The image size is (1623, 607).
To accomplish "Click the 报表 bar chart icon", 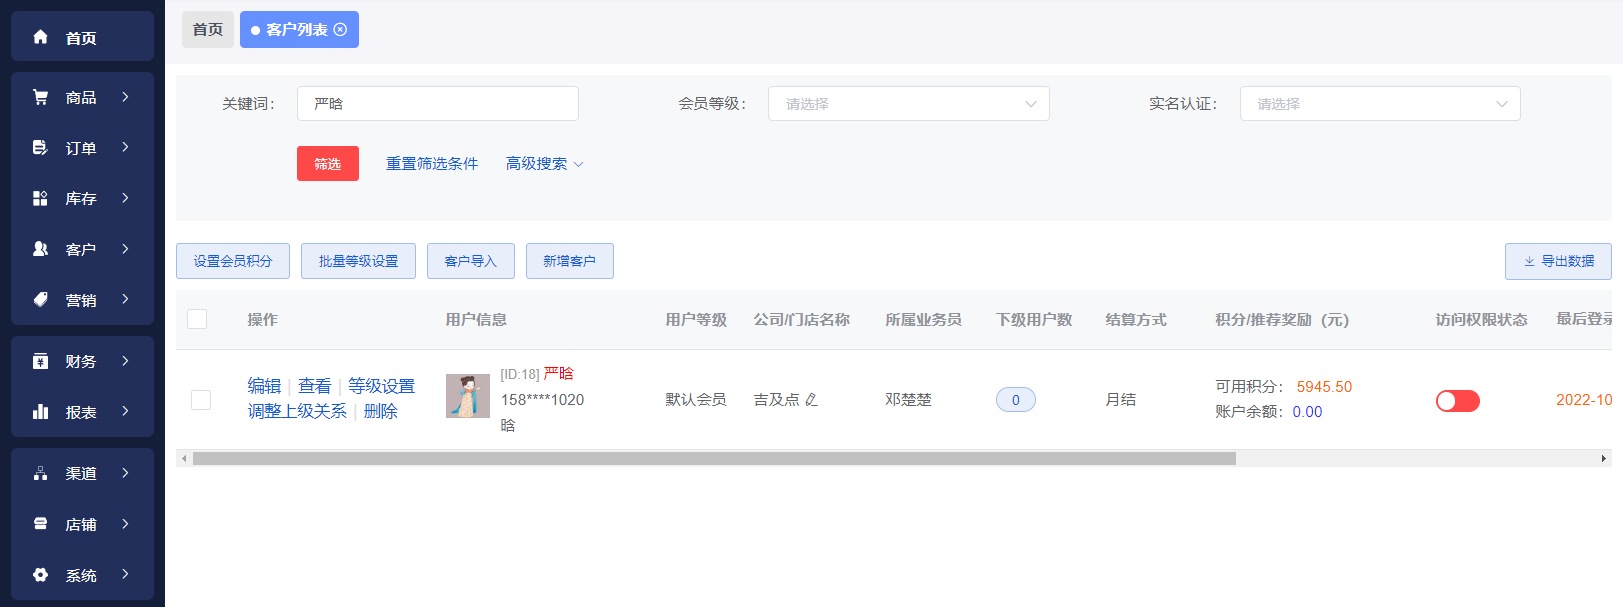I will [x=40, y=411].
